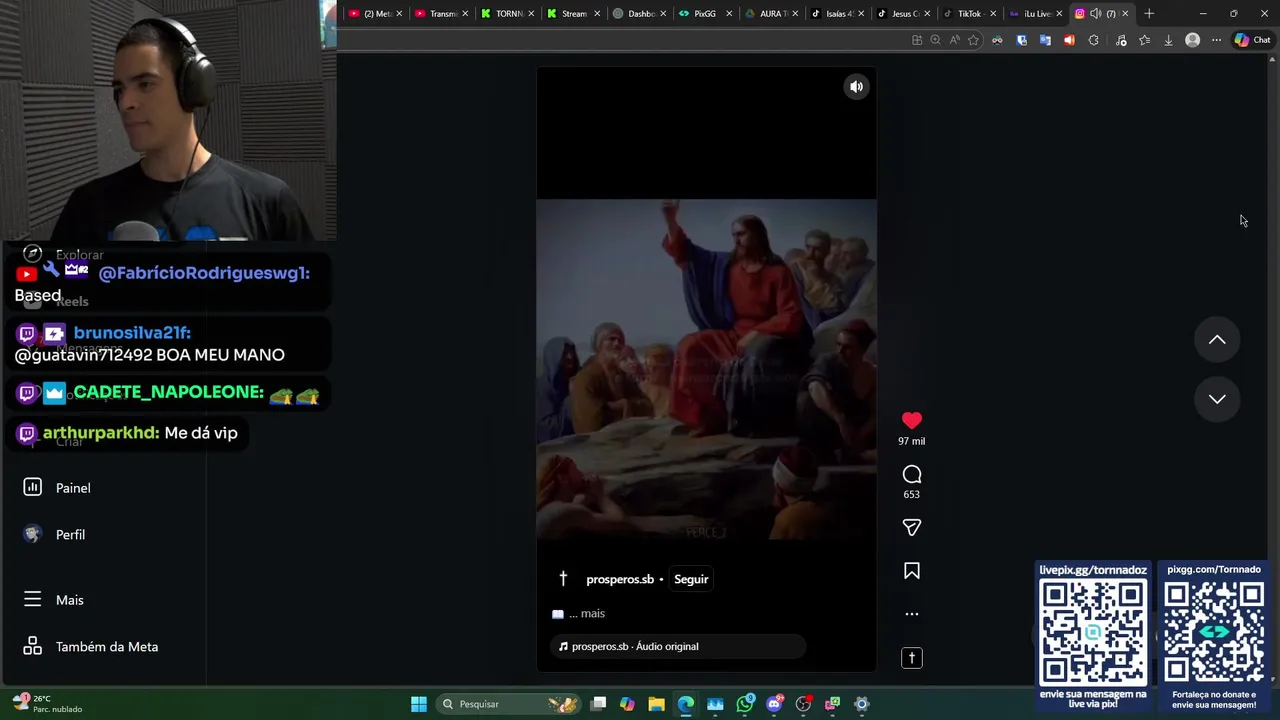Viewport: 1280px width, 720px height.
Task: Click the prosperos.sb cross avatar
Action: pyautogui.click(x=563, y=579)
